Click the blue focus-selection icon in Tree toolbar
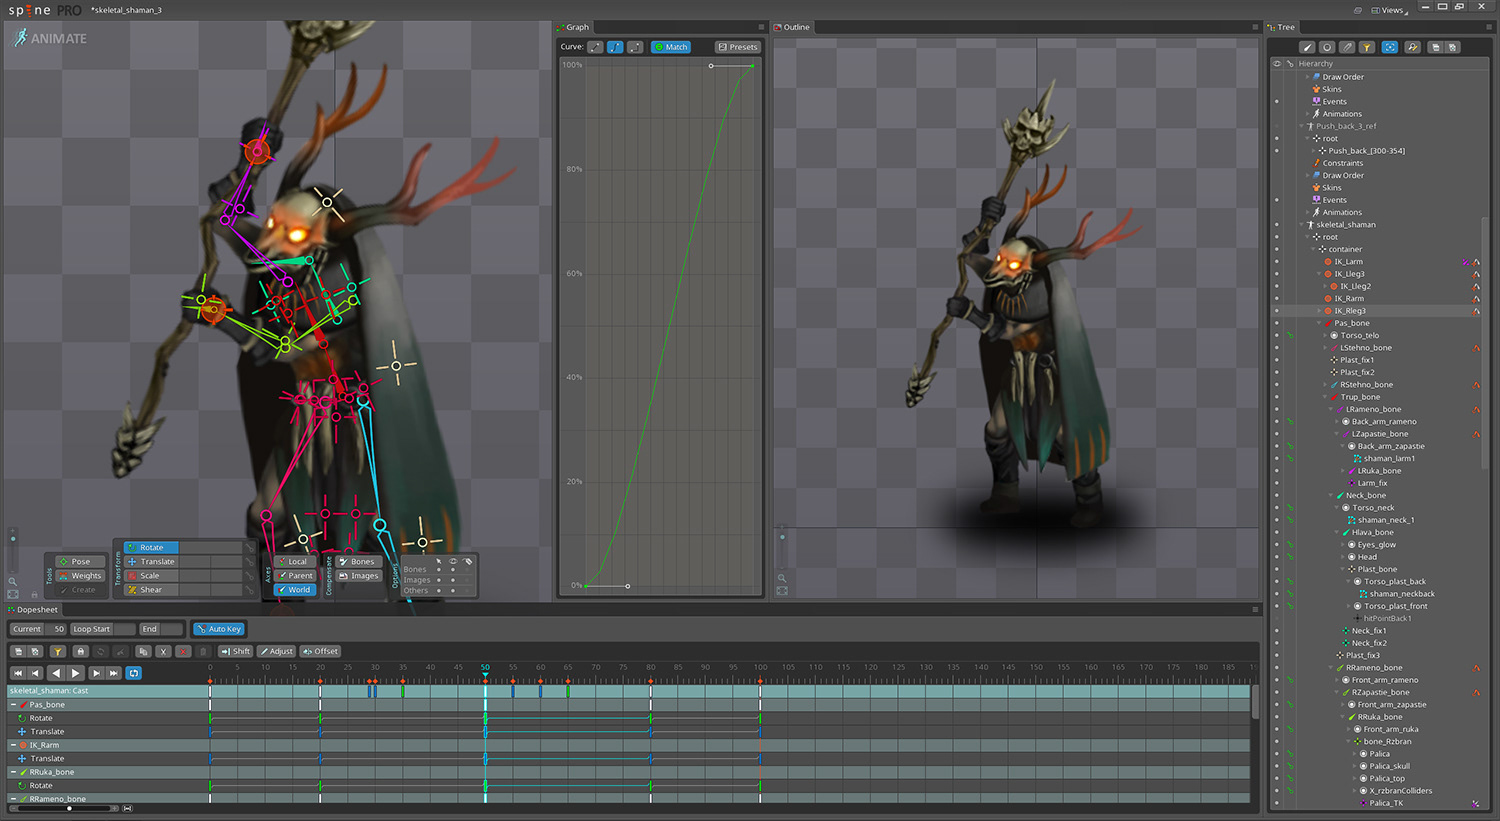Screen dimensions: 1500x821 pyautogui.click(x=1390, y=47)
